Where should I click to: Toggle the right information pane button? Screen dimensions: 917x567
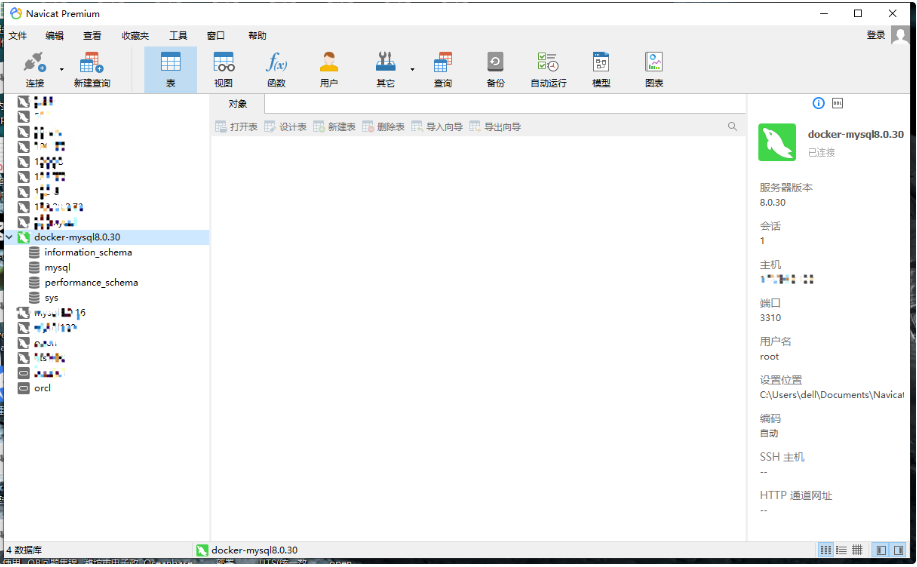click(x=898, y=550)
